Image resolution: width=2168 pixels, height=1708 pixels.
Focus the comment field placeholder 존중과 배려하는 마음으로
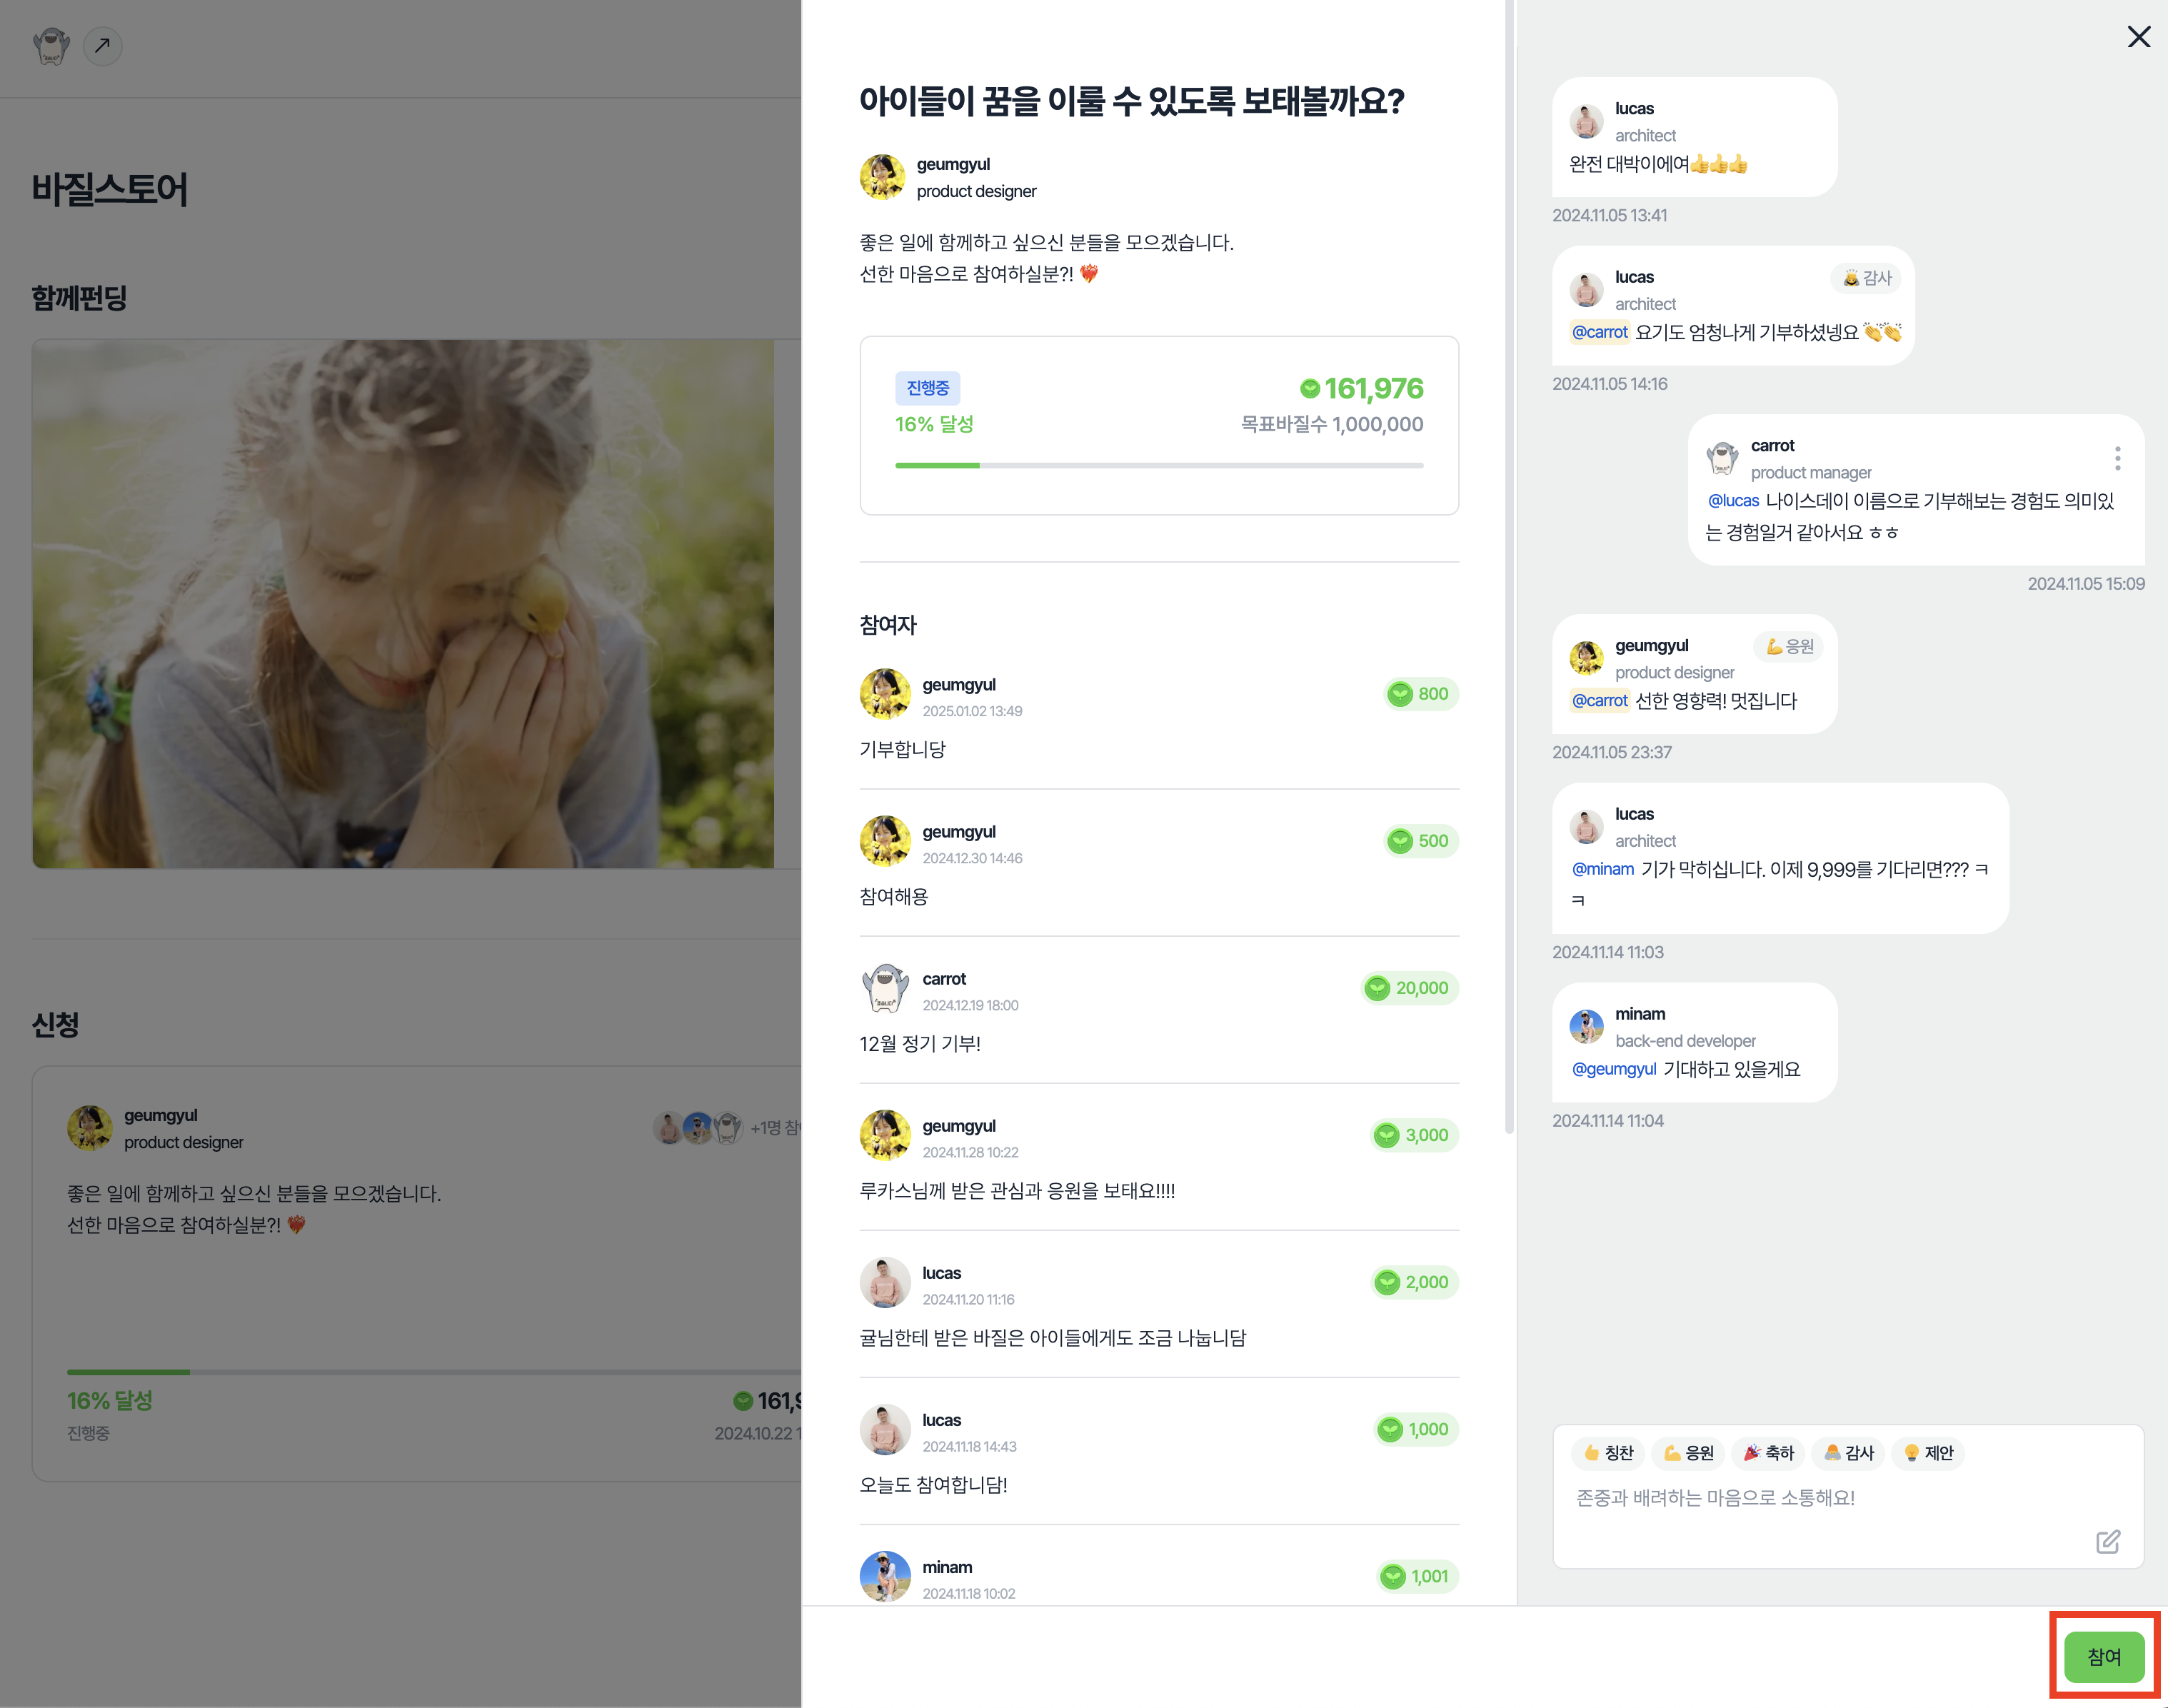1715,1497
